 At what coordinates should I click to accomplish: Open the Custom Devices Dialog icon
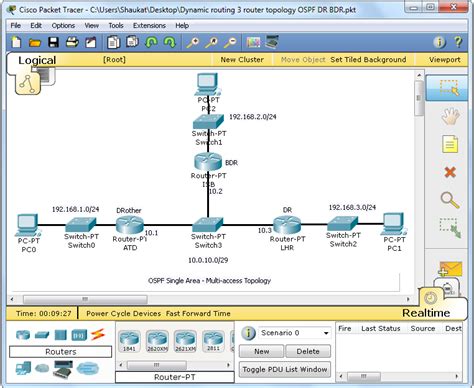(x=272, y=42)
